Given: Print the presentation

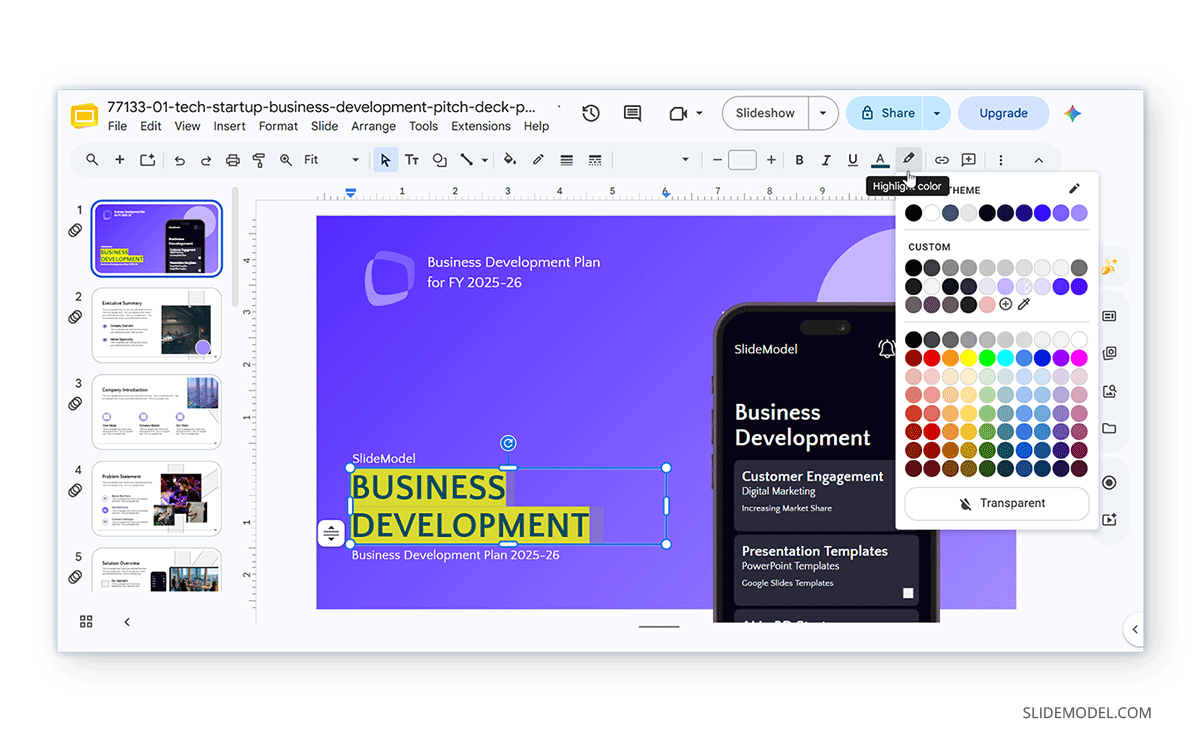Looking at the screenshot, I should pos(233,160).
